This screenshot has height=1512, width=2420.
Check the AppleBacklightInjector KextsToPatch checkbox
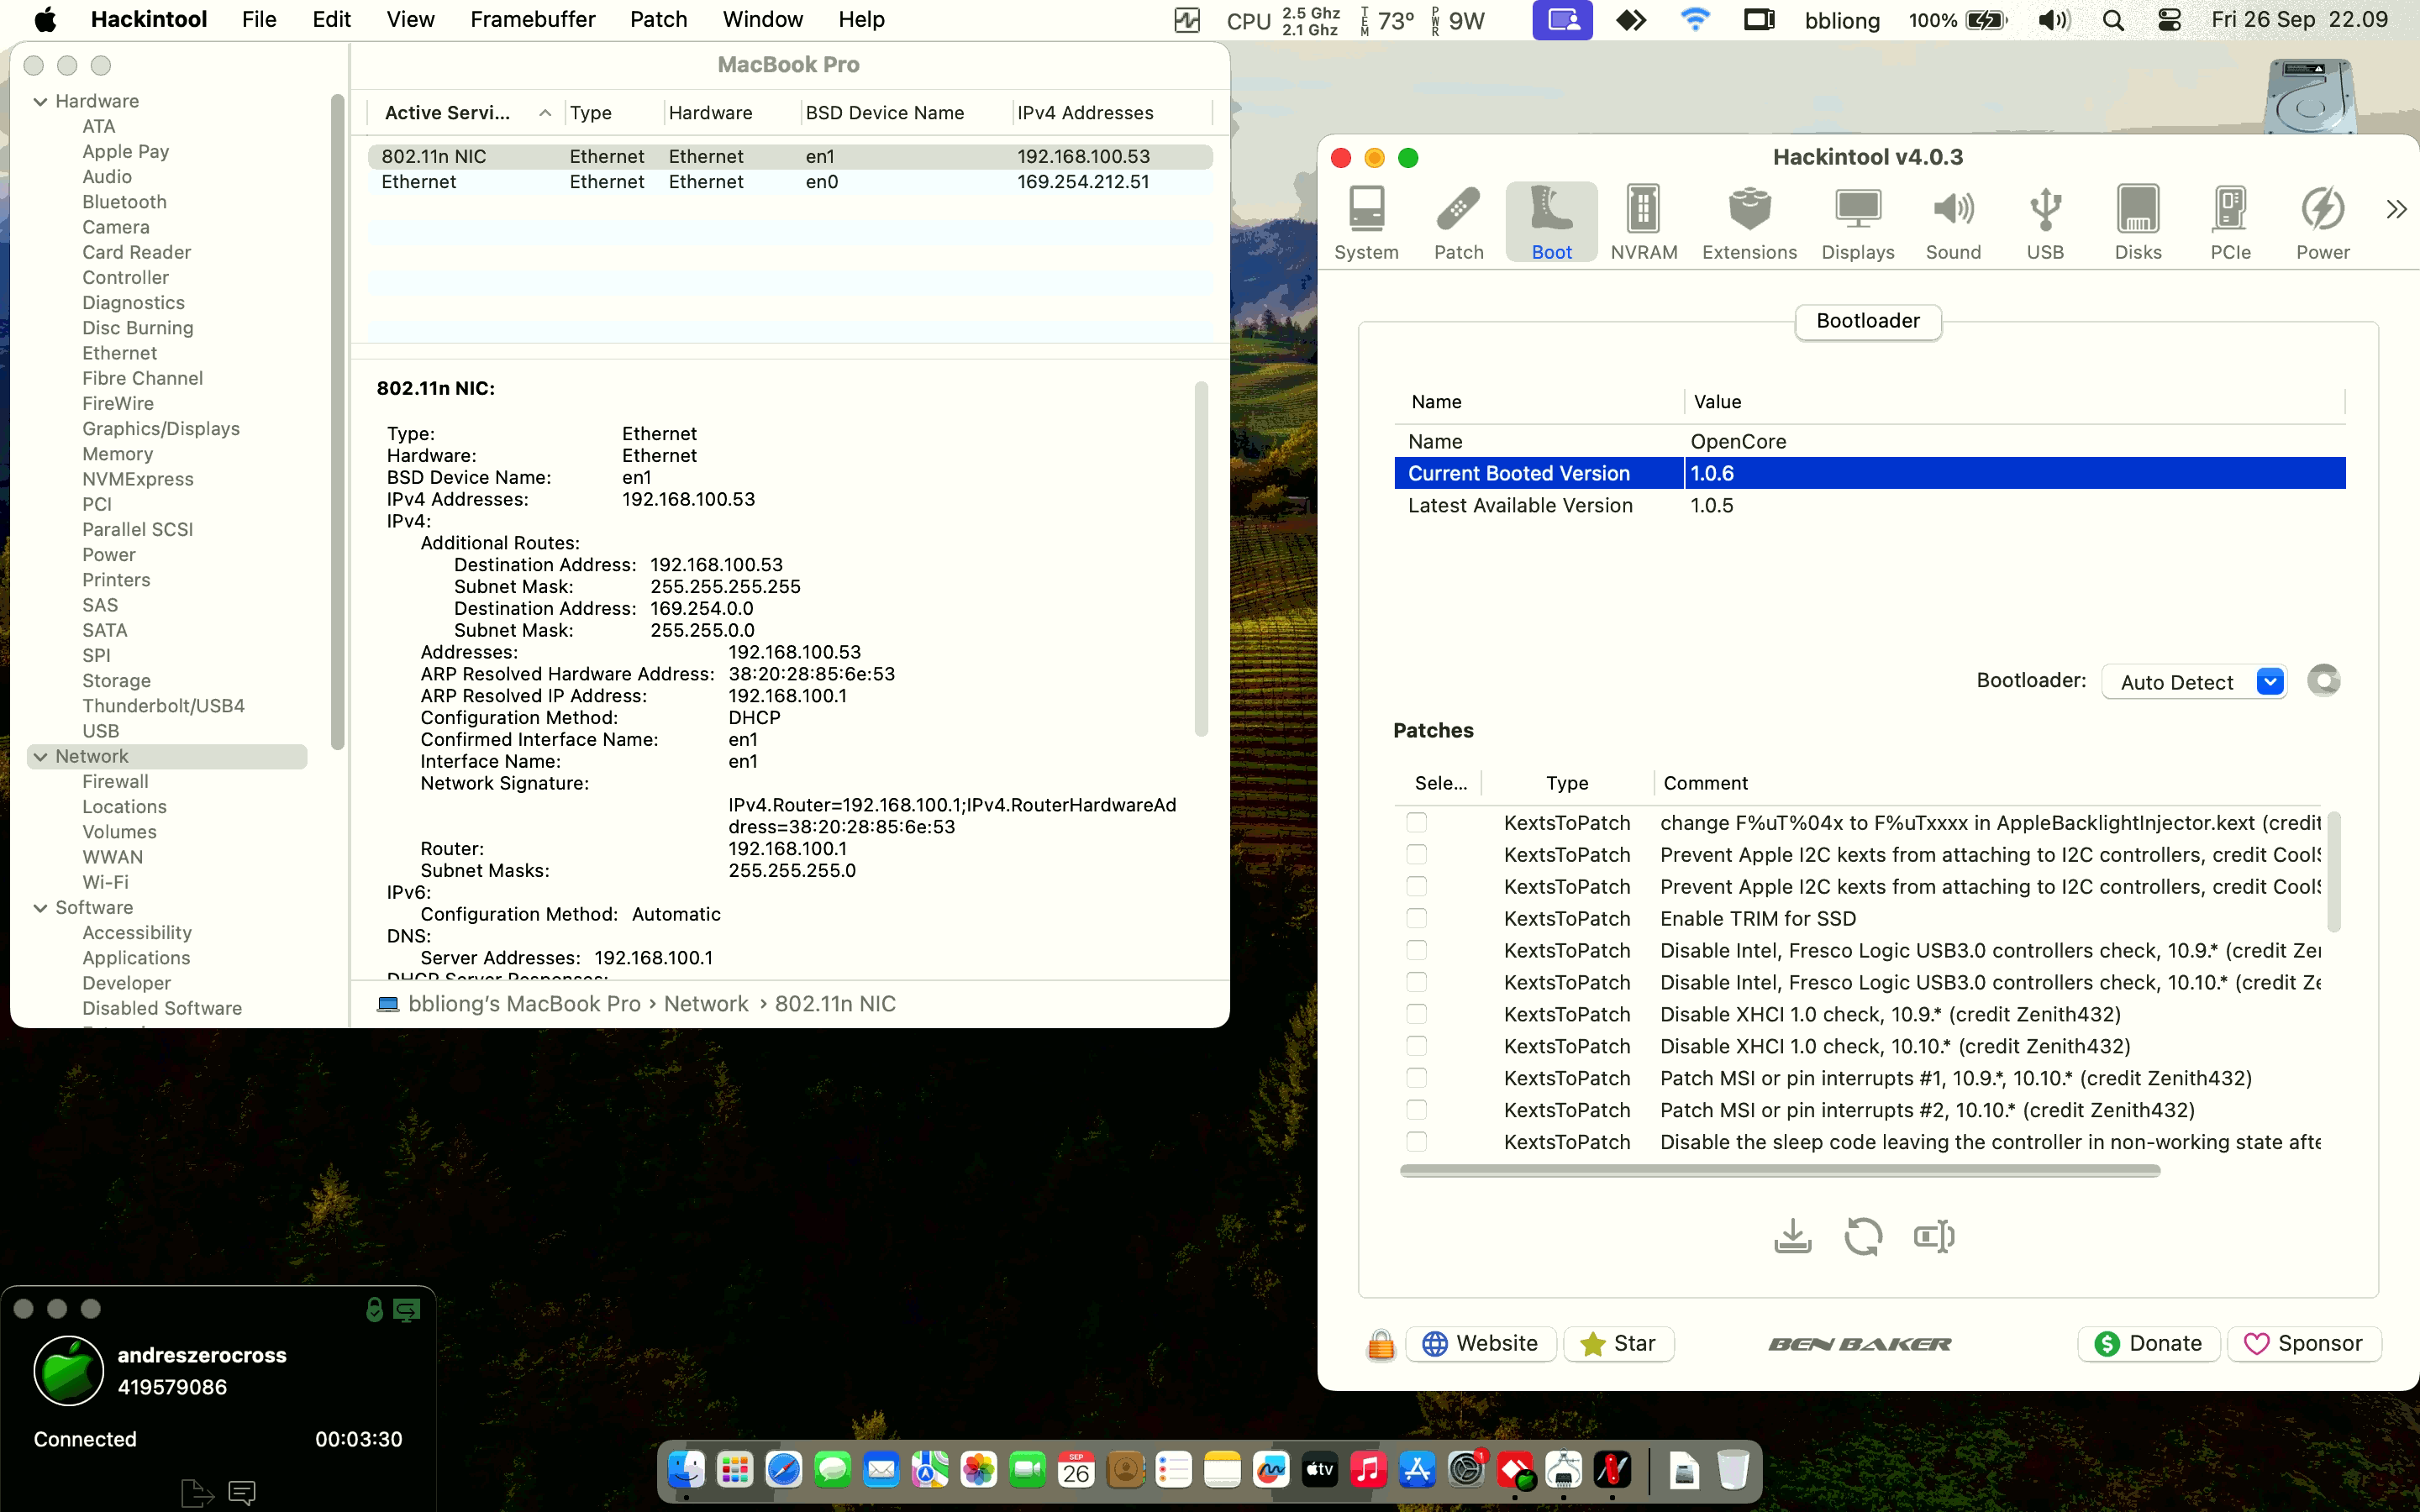click(1416, 822)
